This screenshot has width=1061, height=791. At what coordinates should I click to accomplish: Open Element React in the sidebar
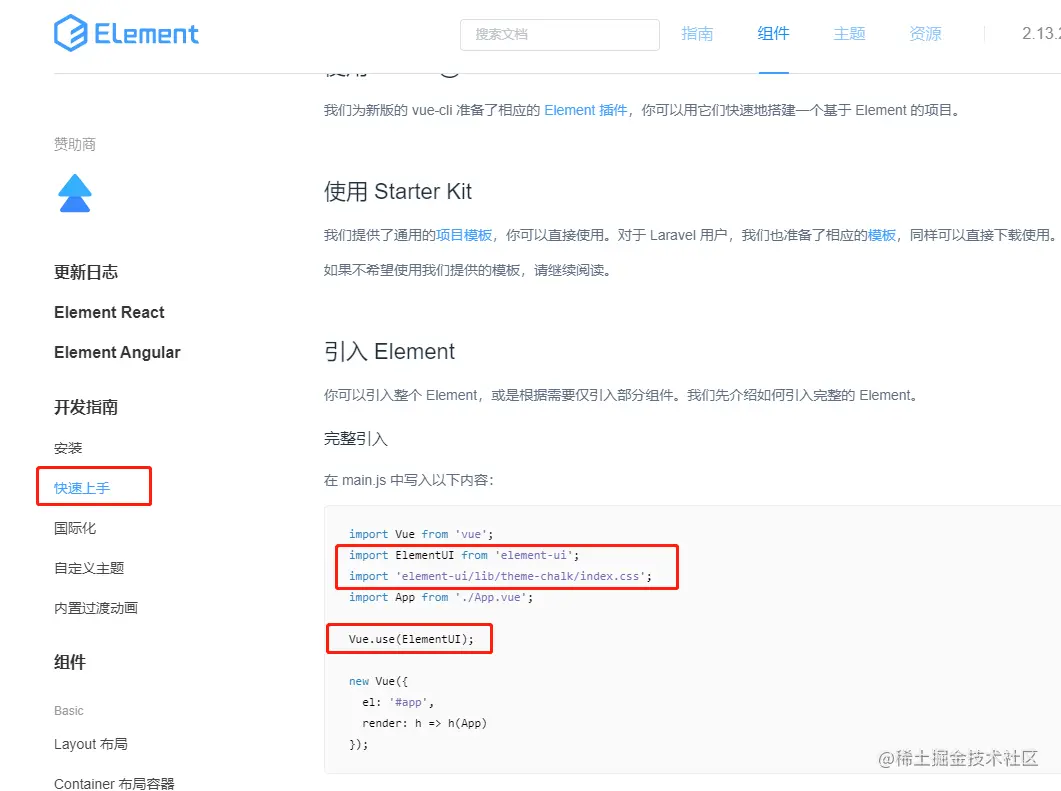point(109,312)
